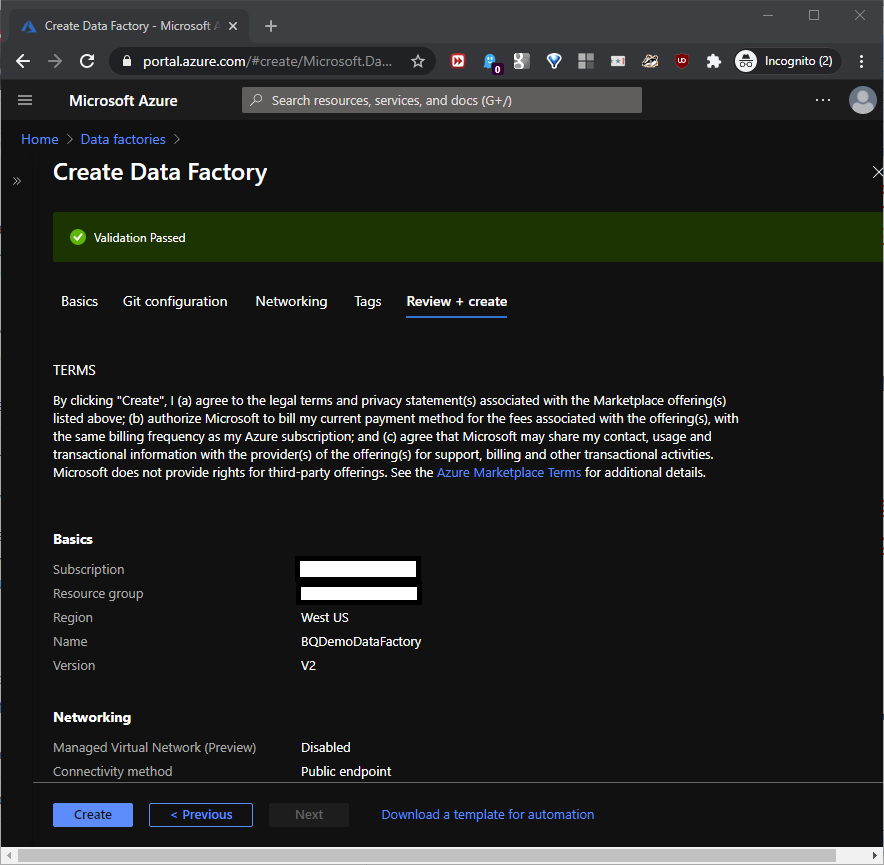
Task: Click the Subscription label
Action: (89, 570)
